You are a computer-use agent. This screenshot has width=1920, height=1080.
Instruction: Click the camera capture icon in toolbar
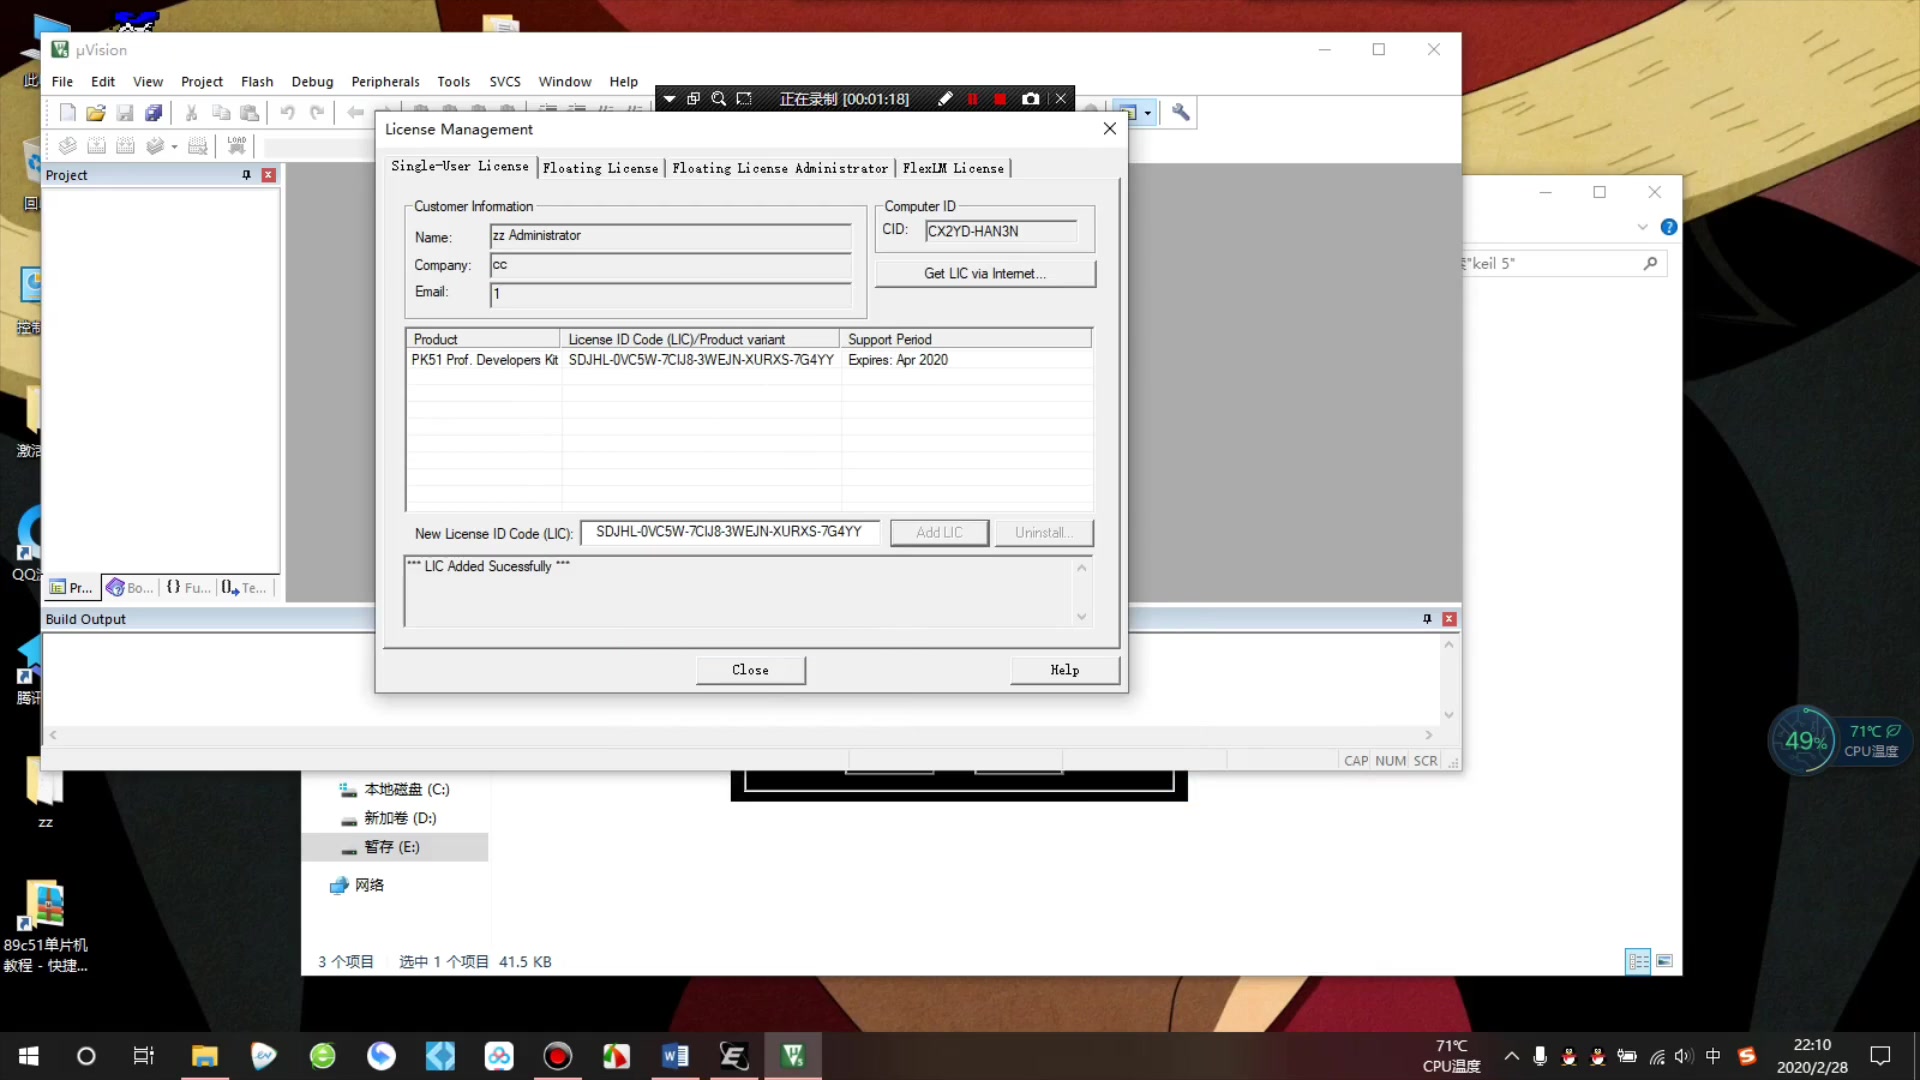click(1031, 99)
